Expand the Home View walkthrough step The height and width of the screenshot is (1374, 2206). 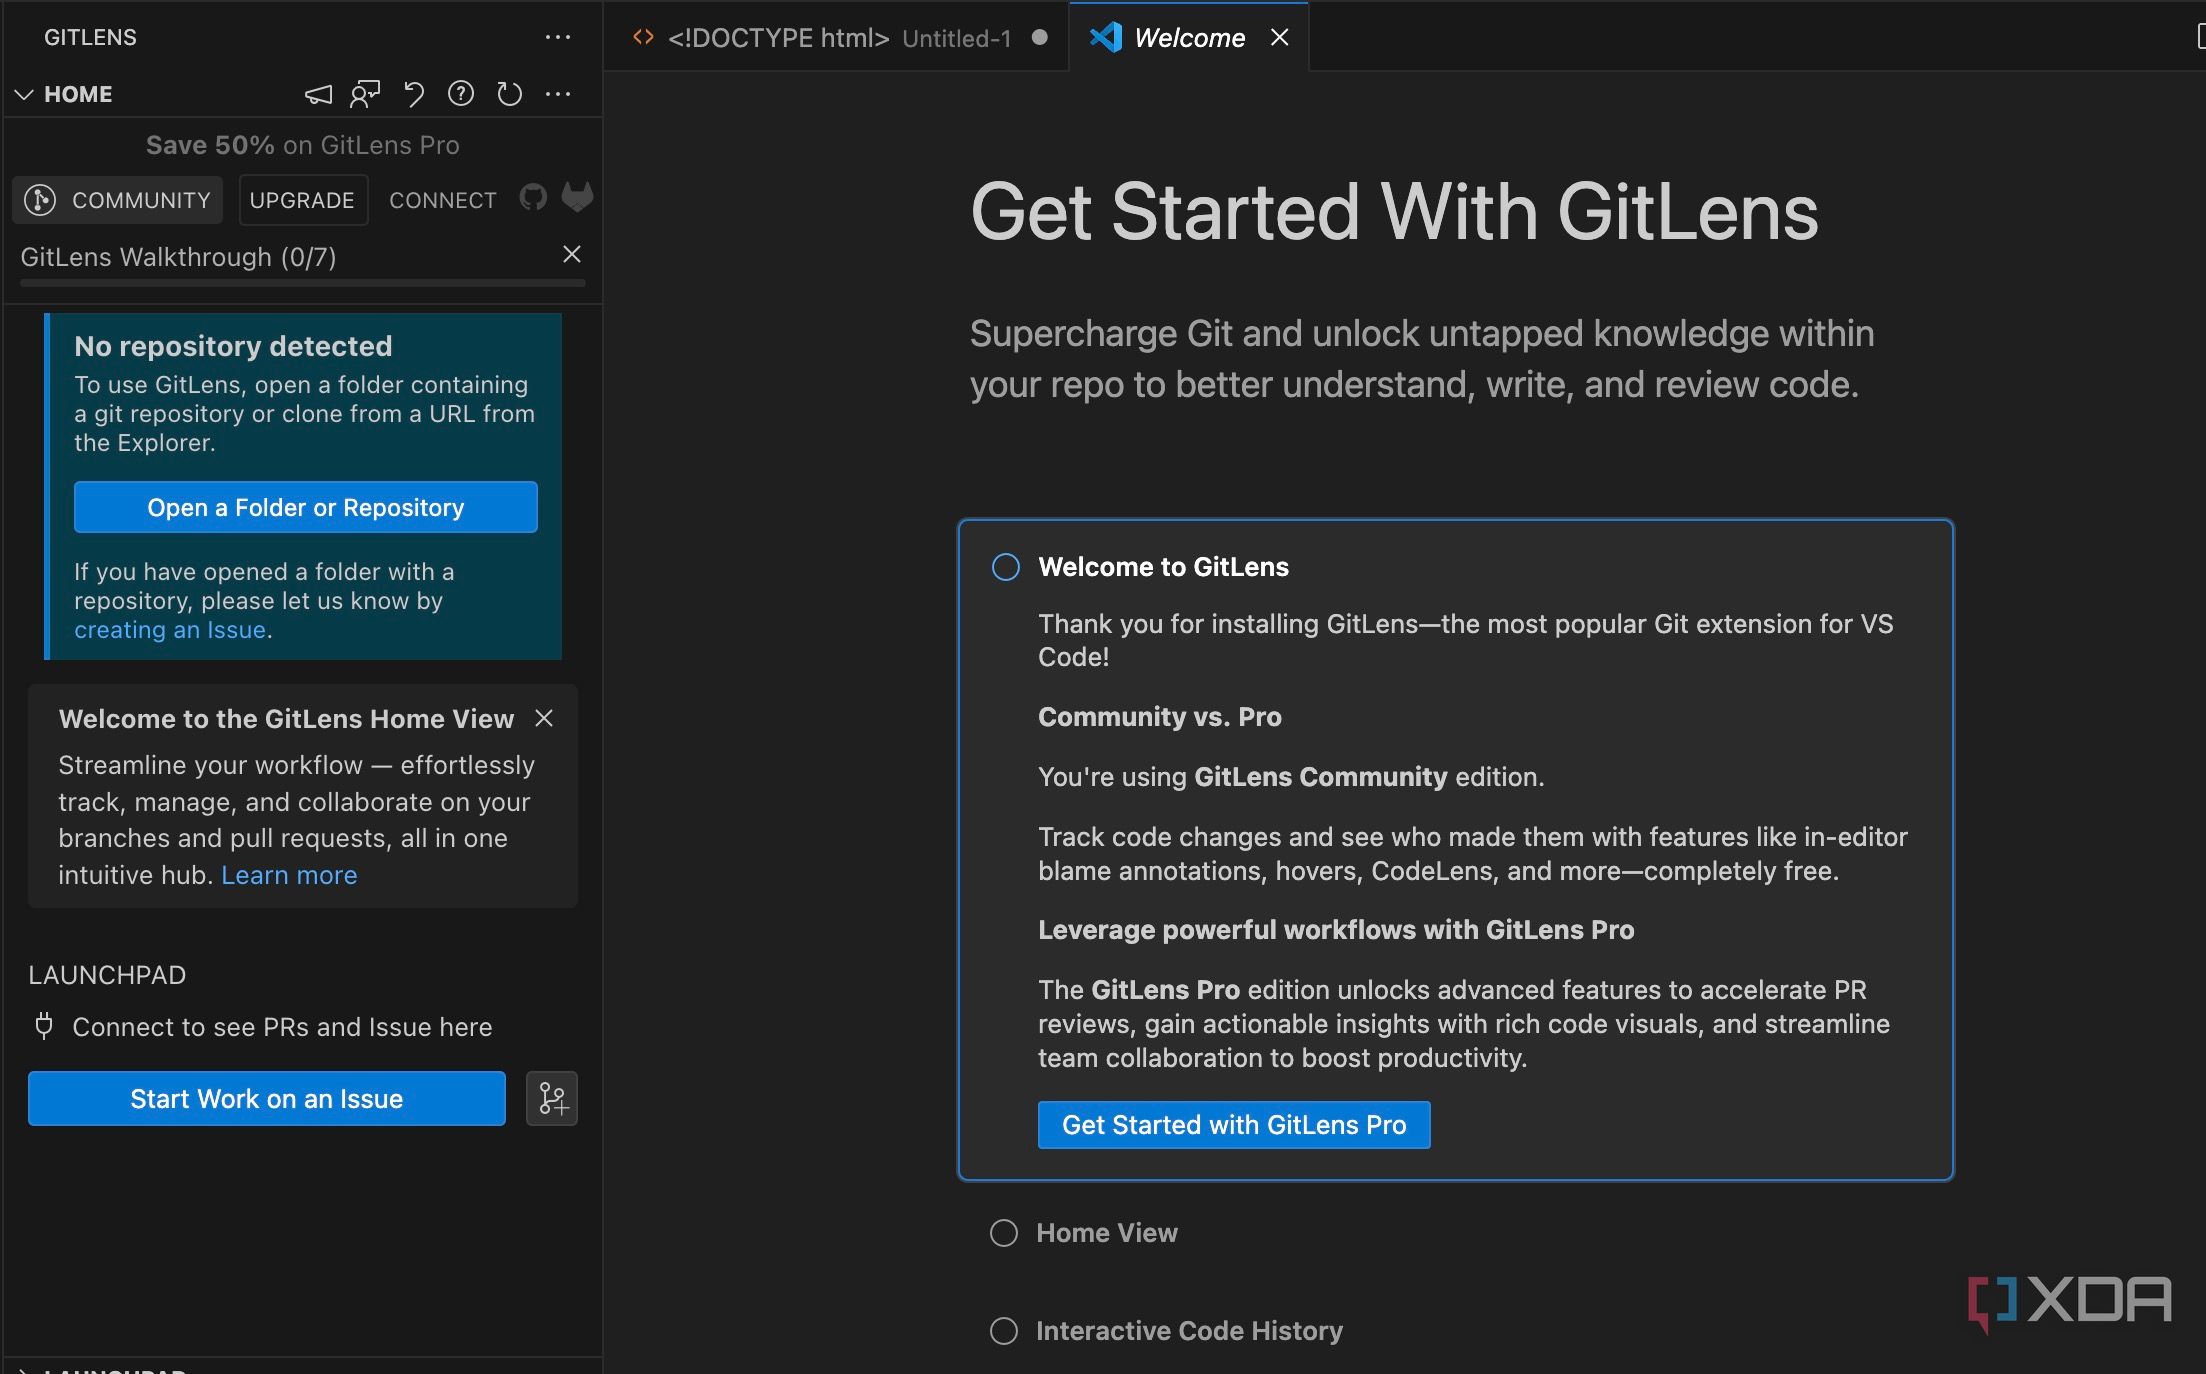coord(1107,1233)
